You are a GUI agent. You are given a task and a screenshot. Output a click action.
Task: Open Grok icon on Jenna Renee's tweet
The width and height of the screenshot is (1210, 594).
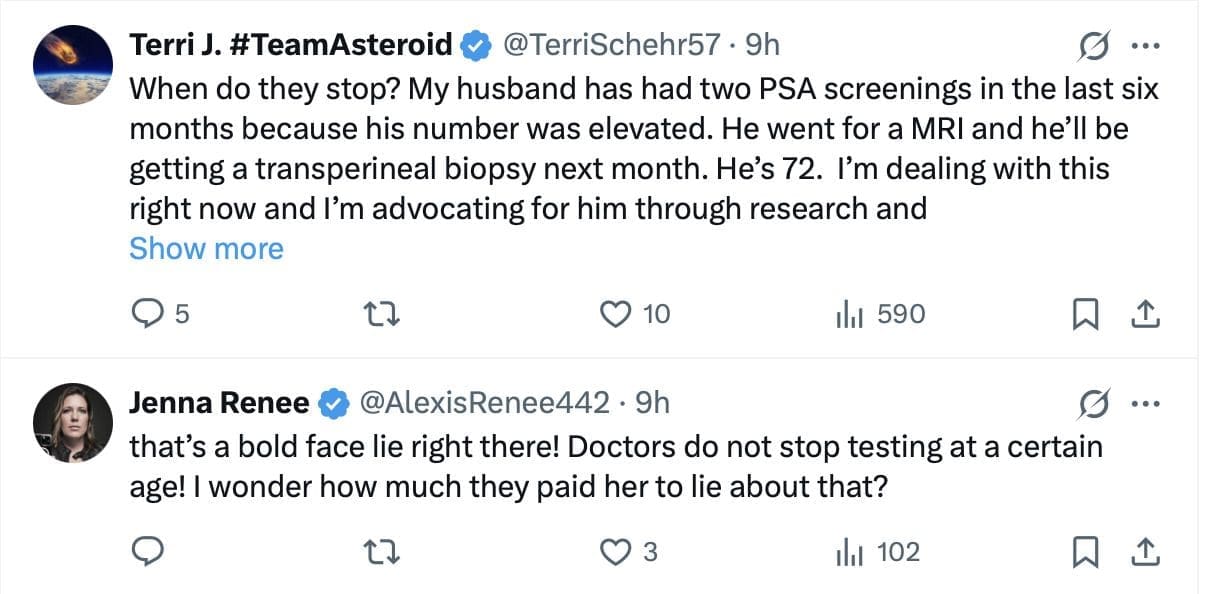point(1090,404)
